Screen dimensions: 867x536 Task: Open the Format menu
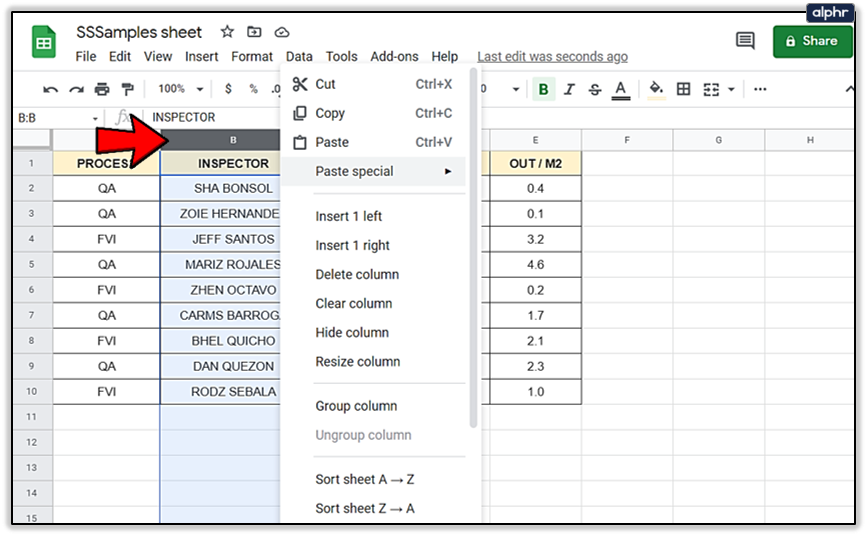[x=252, y=57]
